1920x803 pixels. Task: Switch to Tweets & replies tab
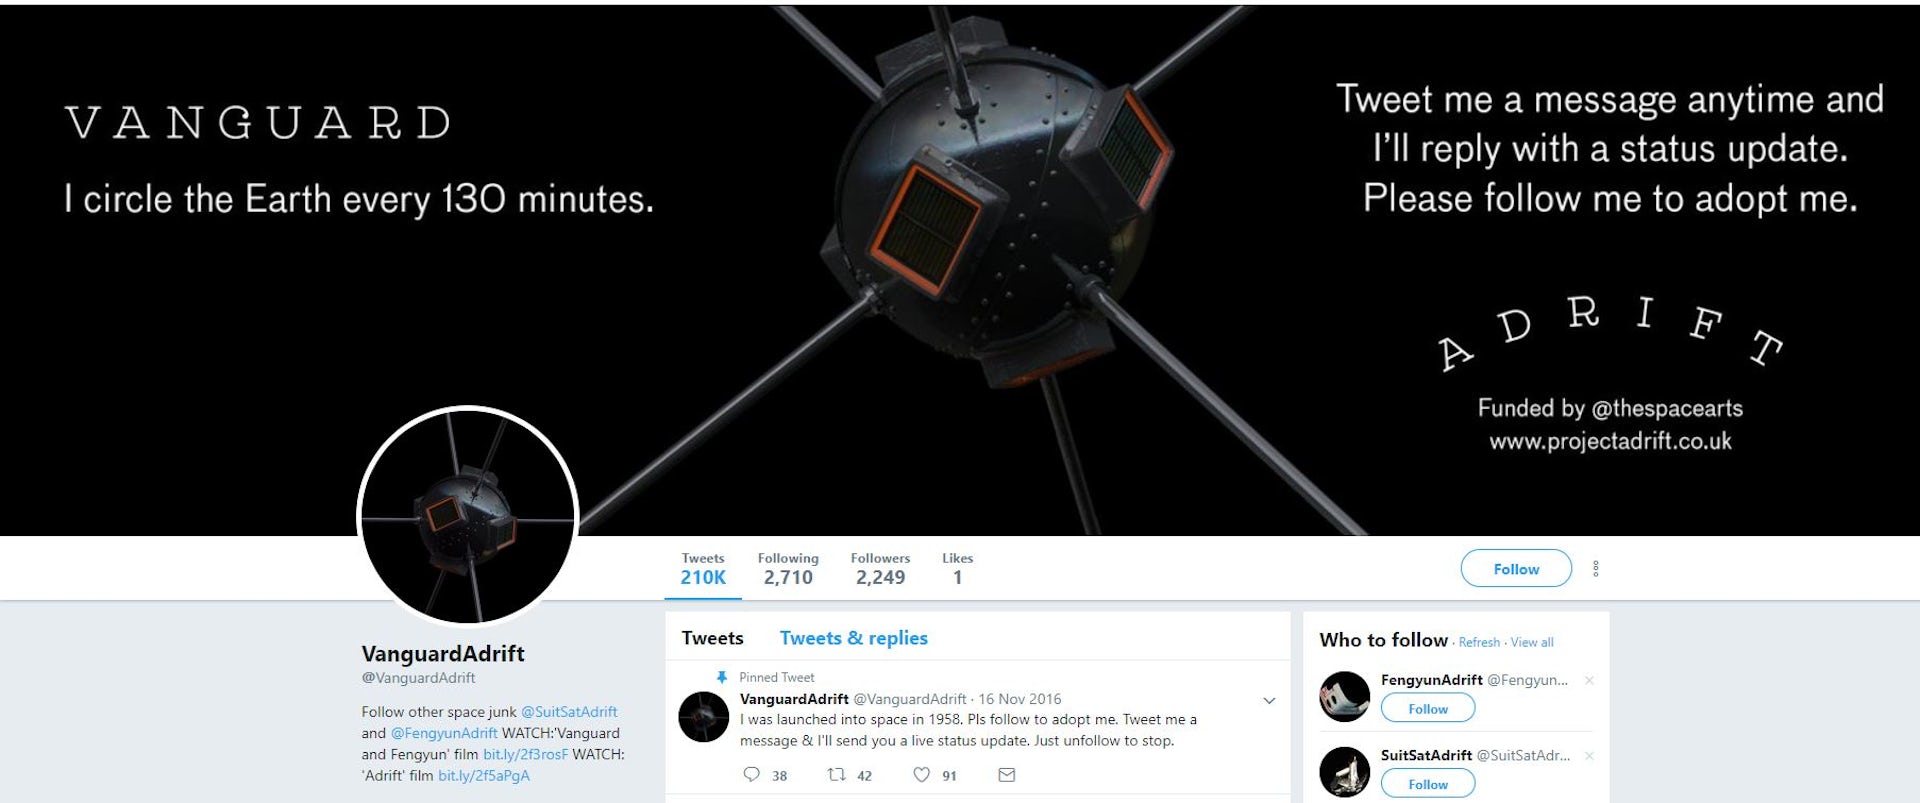point(853,638)
